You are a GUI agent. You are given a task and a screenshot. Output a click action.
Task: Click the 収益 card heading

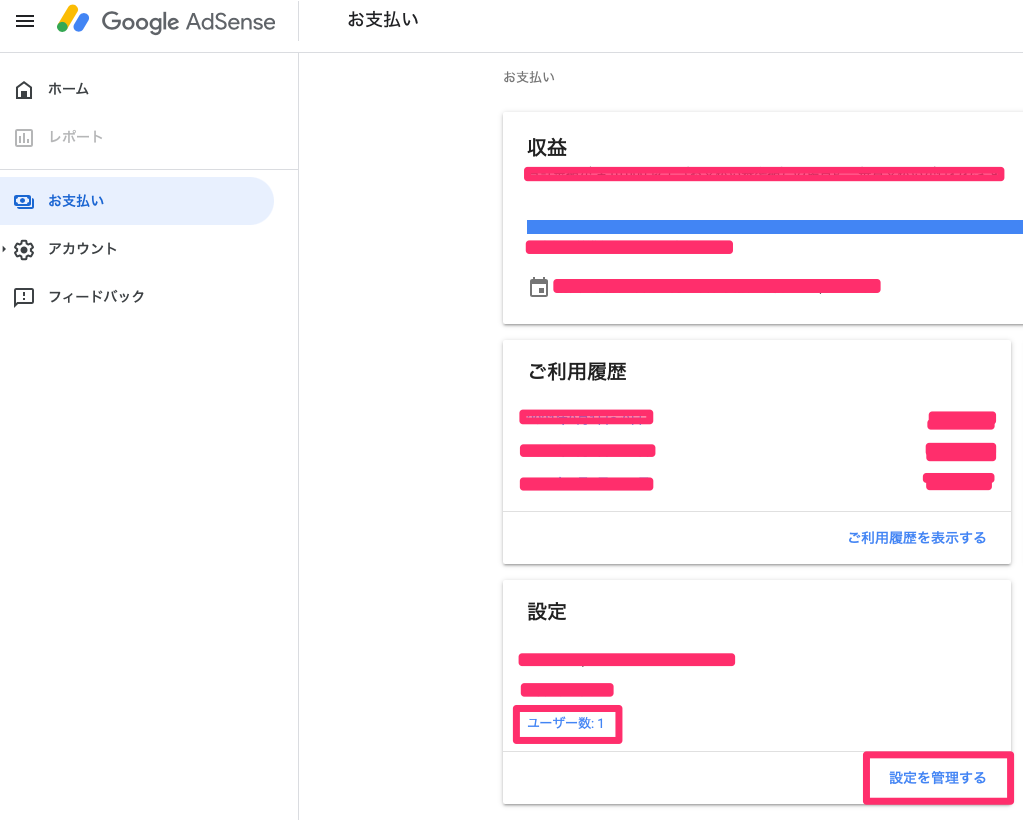coord(547,148)
